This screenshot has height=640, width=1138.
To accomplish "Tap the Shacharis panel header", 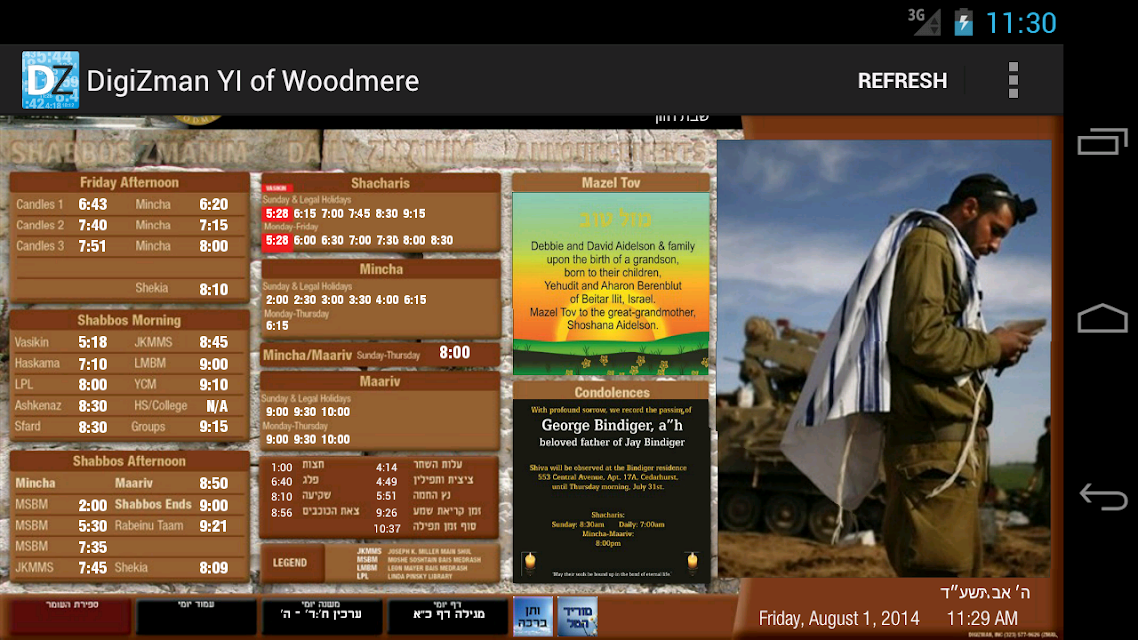I will pos(380,183).
